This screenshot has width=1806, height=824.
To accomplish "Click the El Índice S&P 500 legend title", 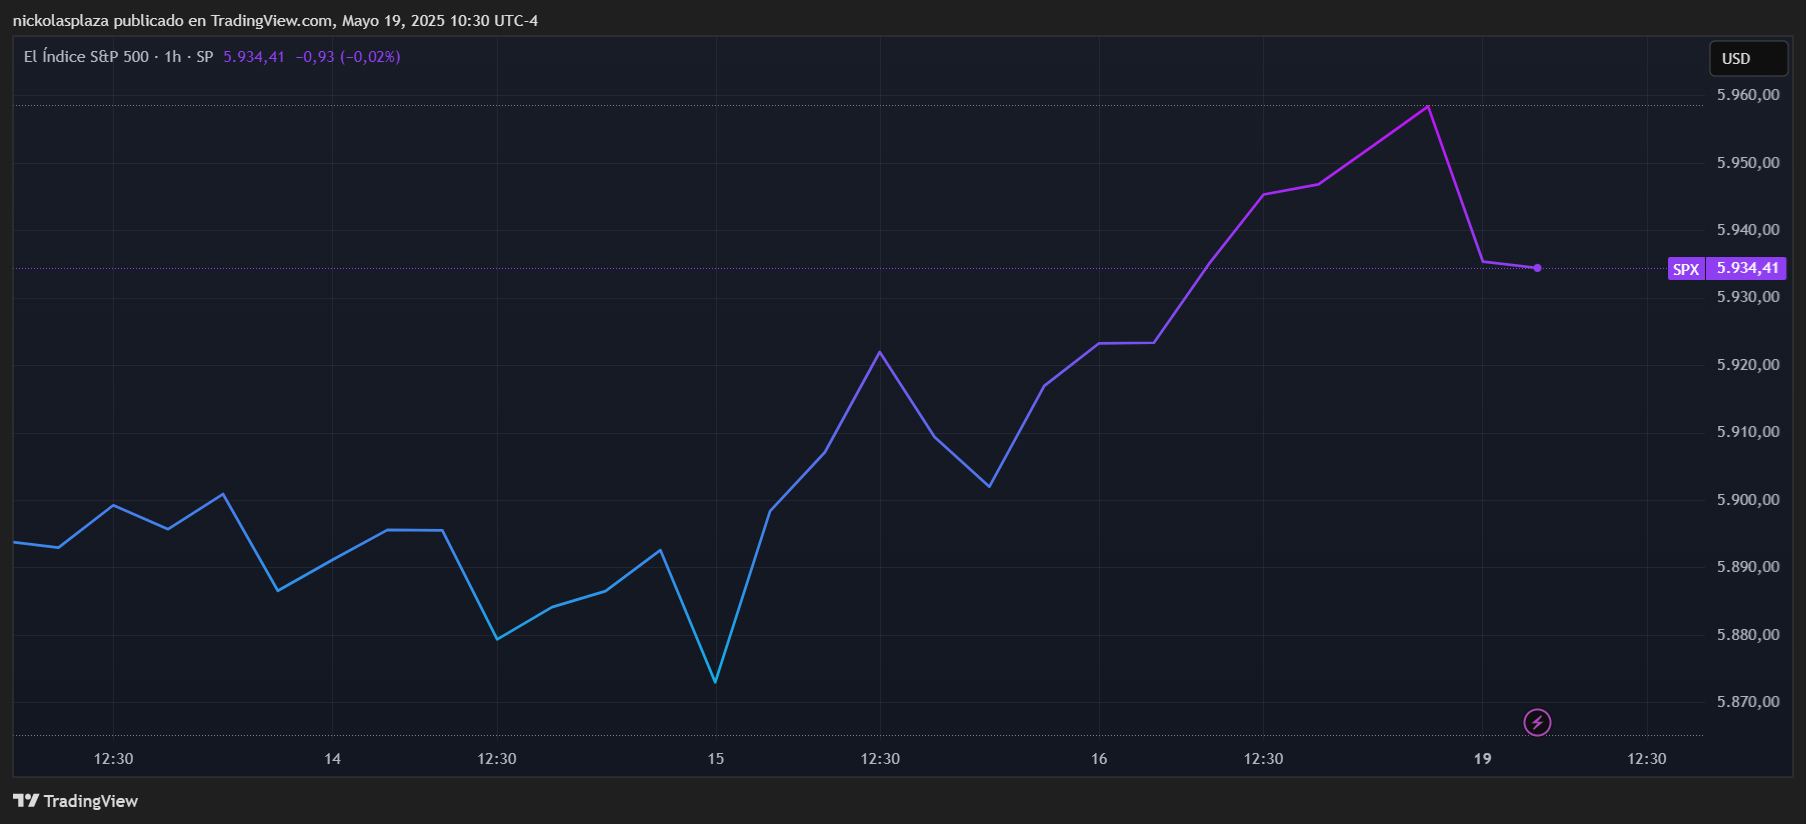I will [86, 57].
